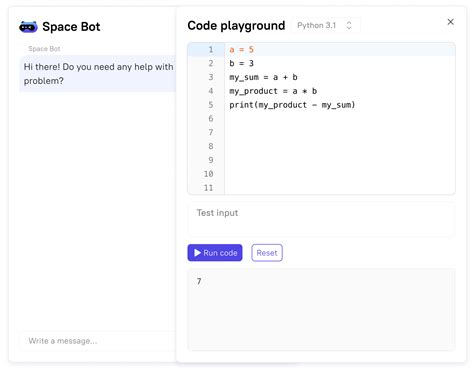Click the Code playground heading
The image size is (474, 372).
pos(236,26)
